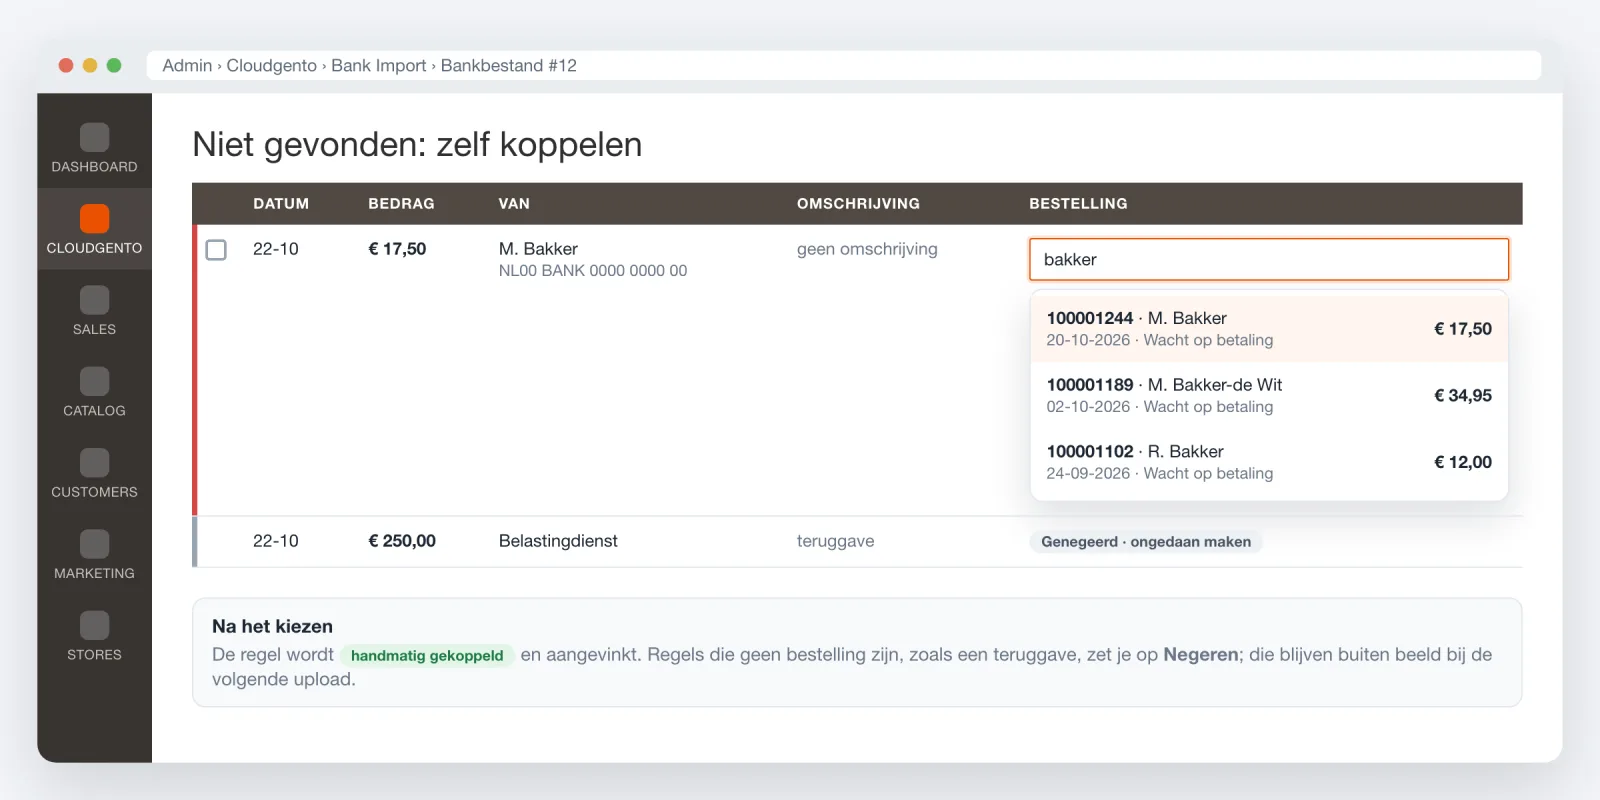Click the green maximize window dot

click(114, 65)
